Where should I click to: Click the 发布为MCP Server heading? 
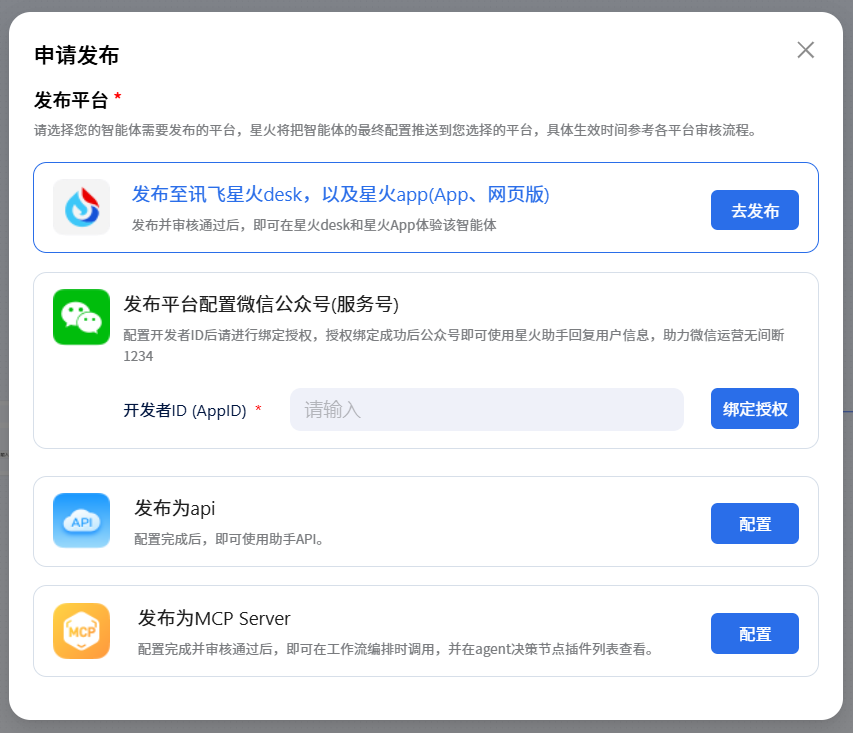(214, 618)
